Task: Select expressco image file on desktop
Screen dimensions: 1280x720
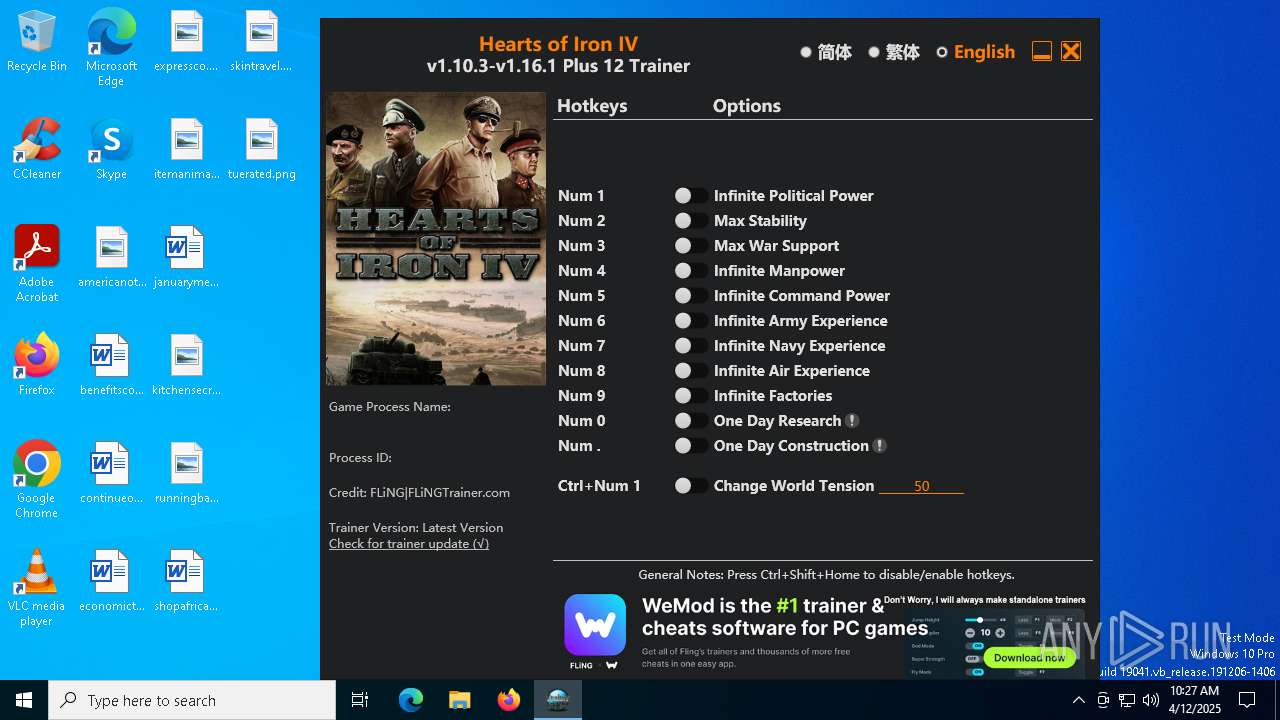Action: coord(186,42)
